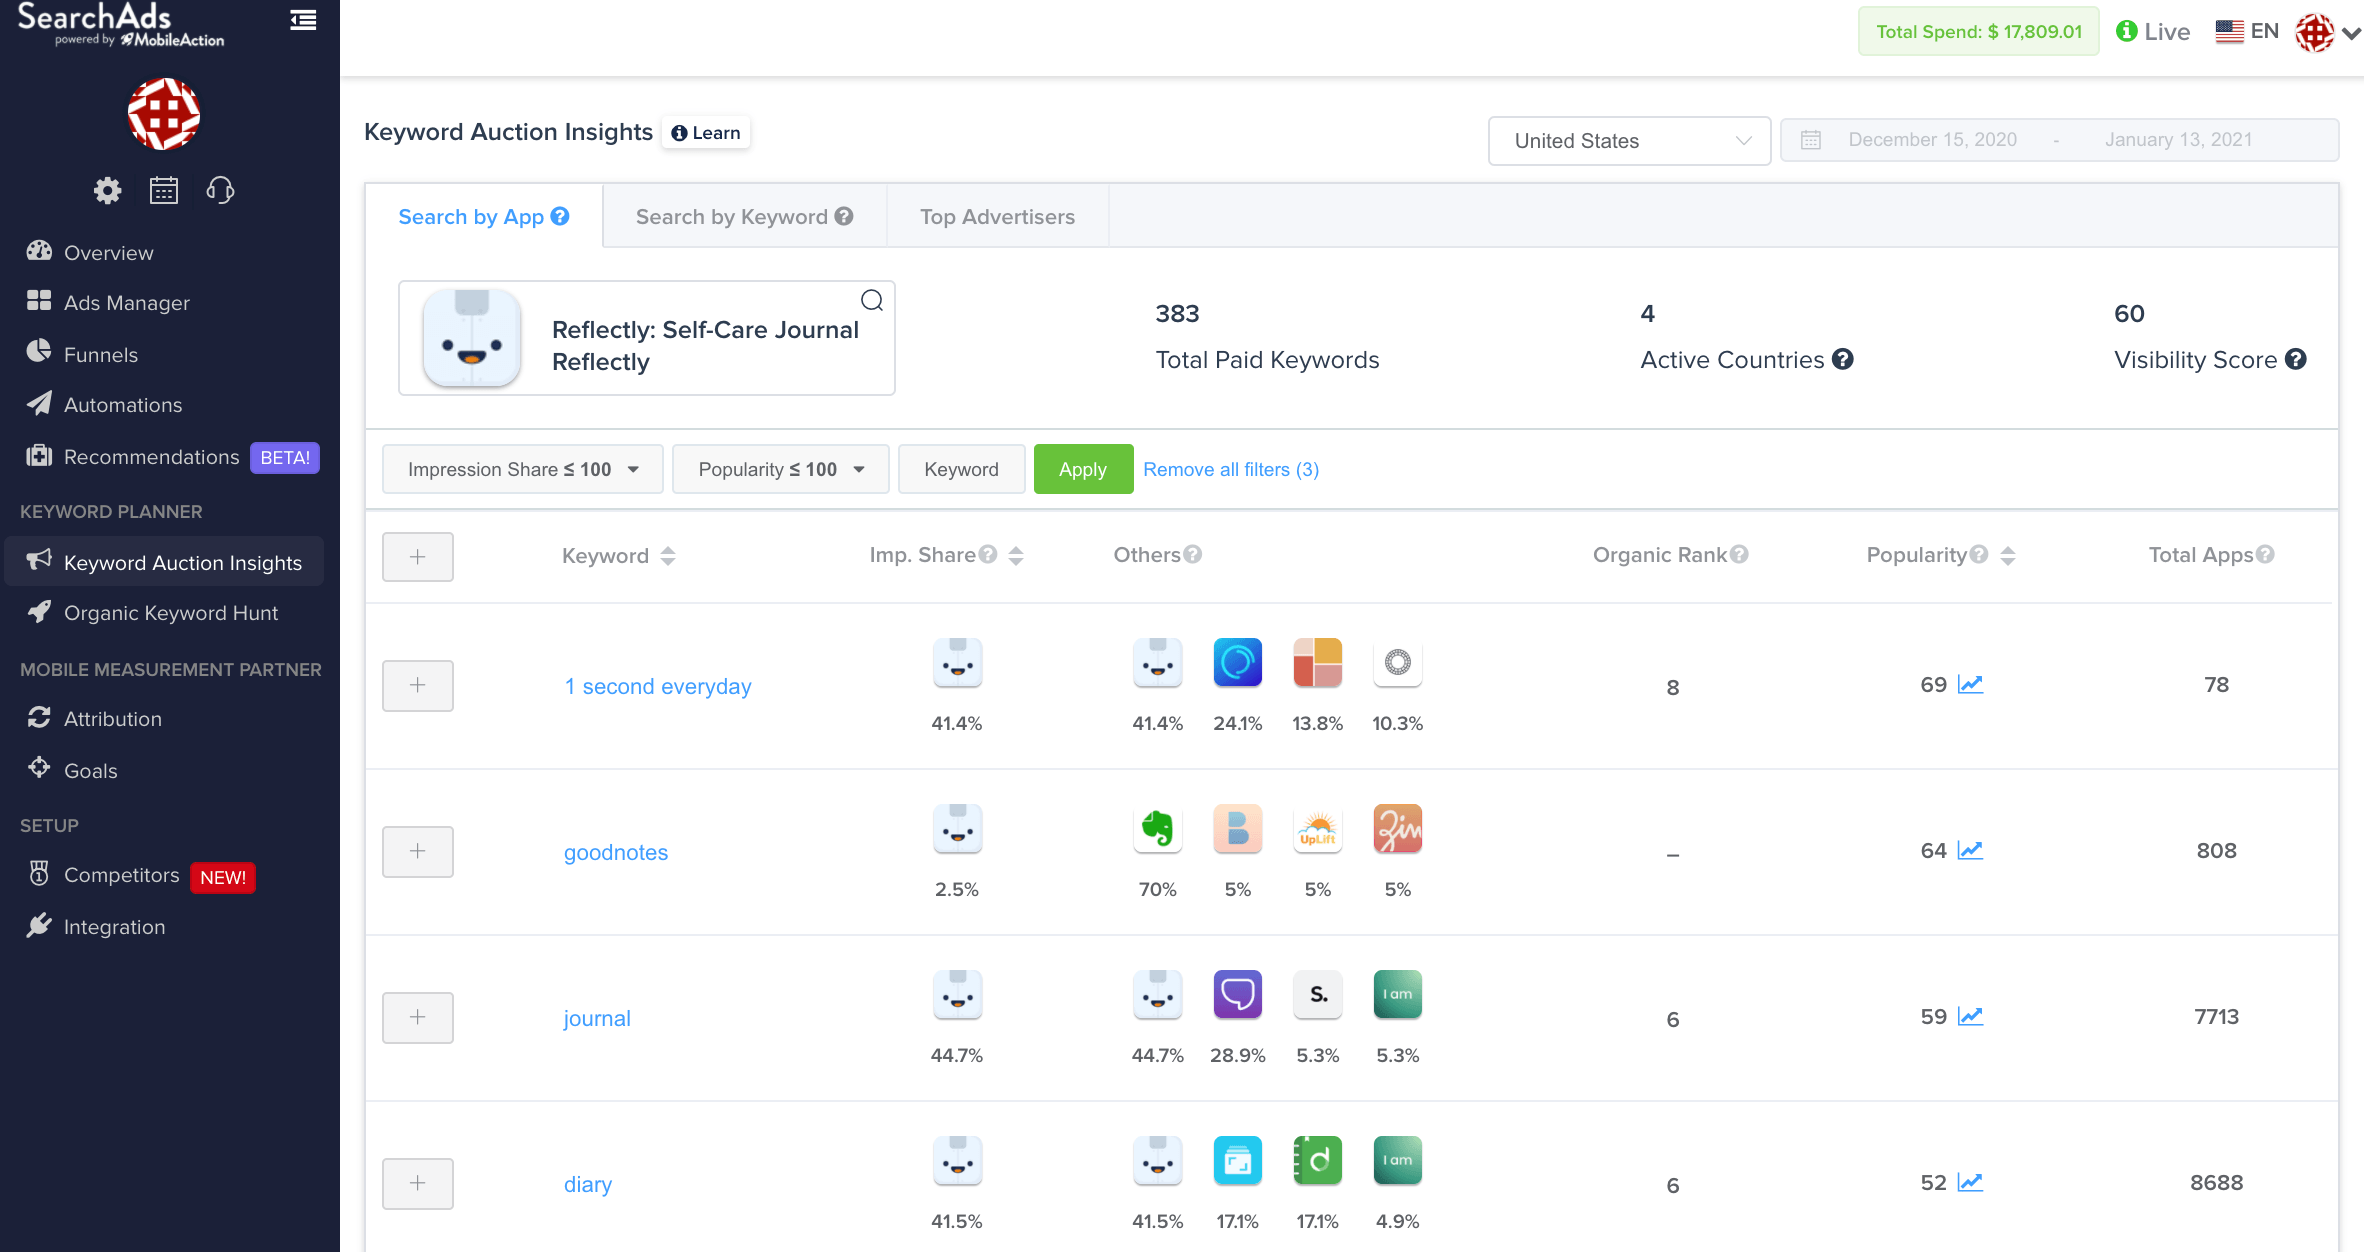
Task: Click the Learn button
Action: coord(706,132)
